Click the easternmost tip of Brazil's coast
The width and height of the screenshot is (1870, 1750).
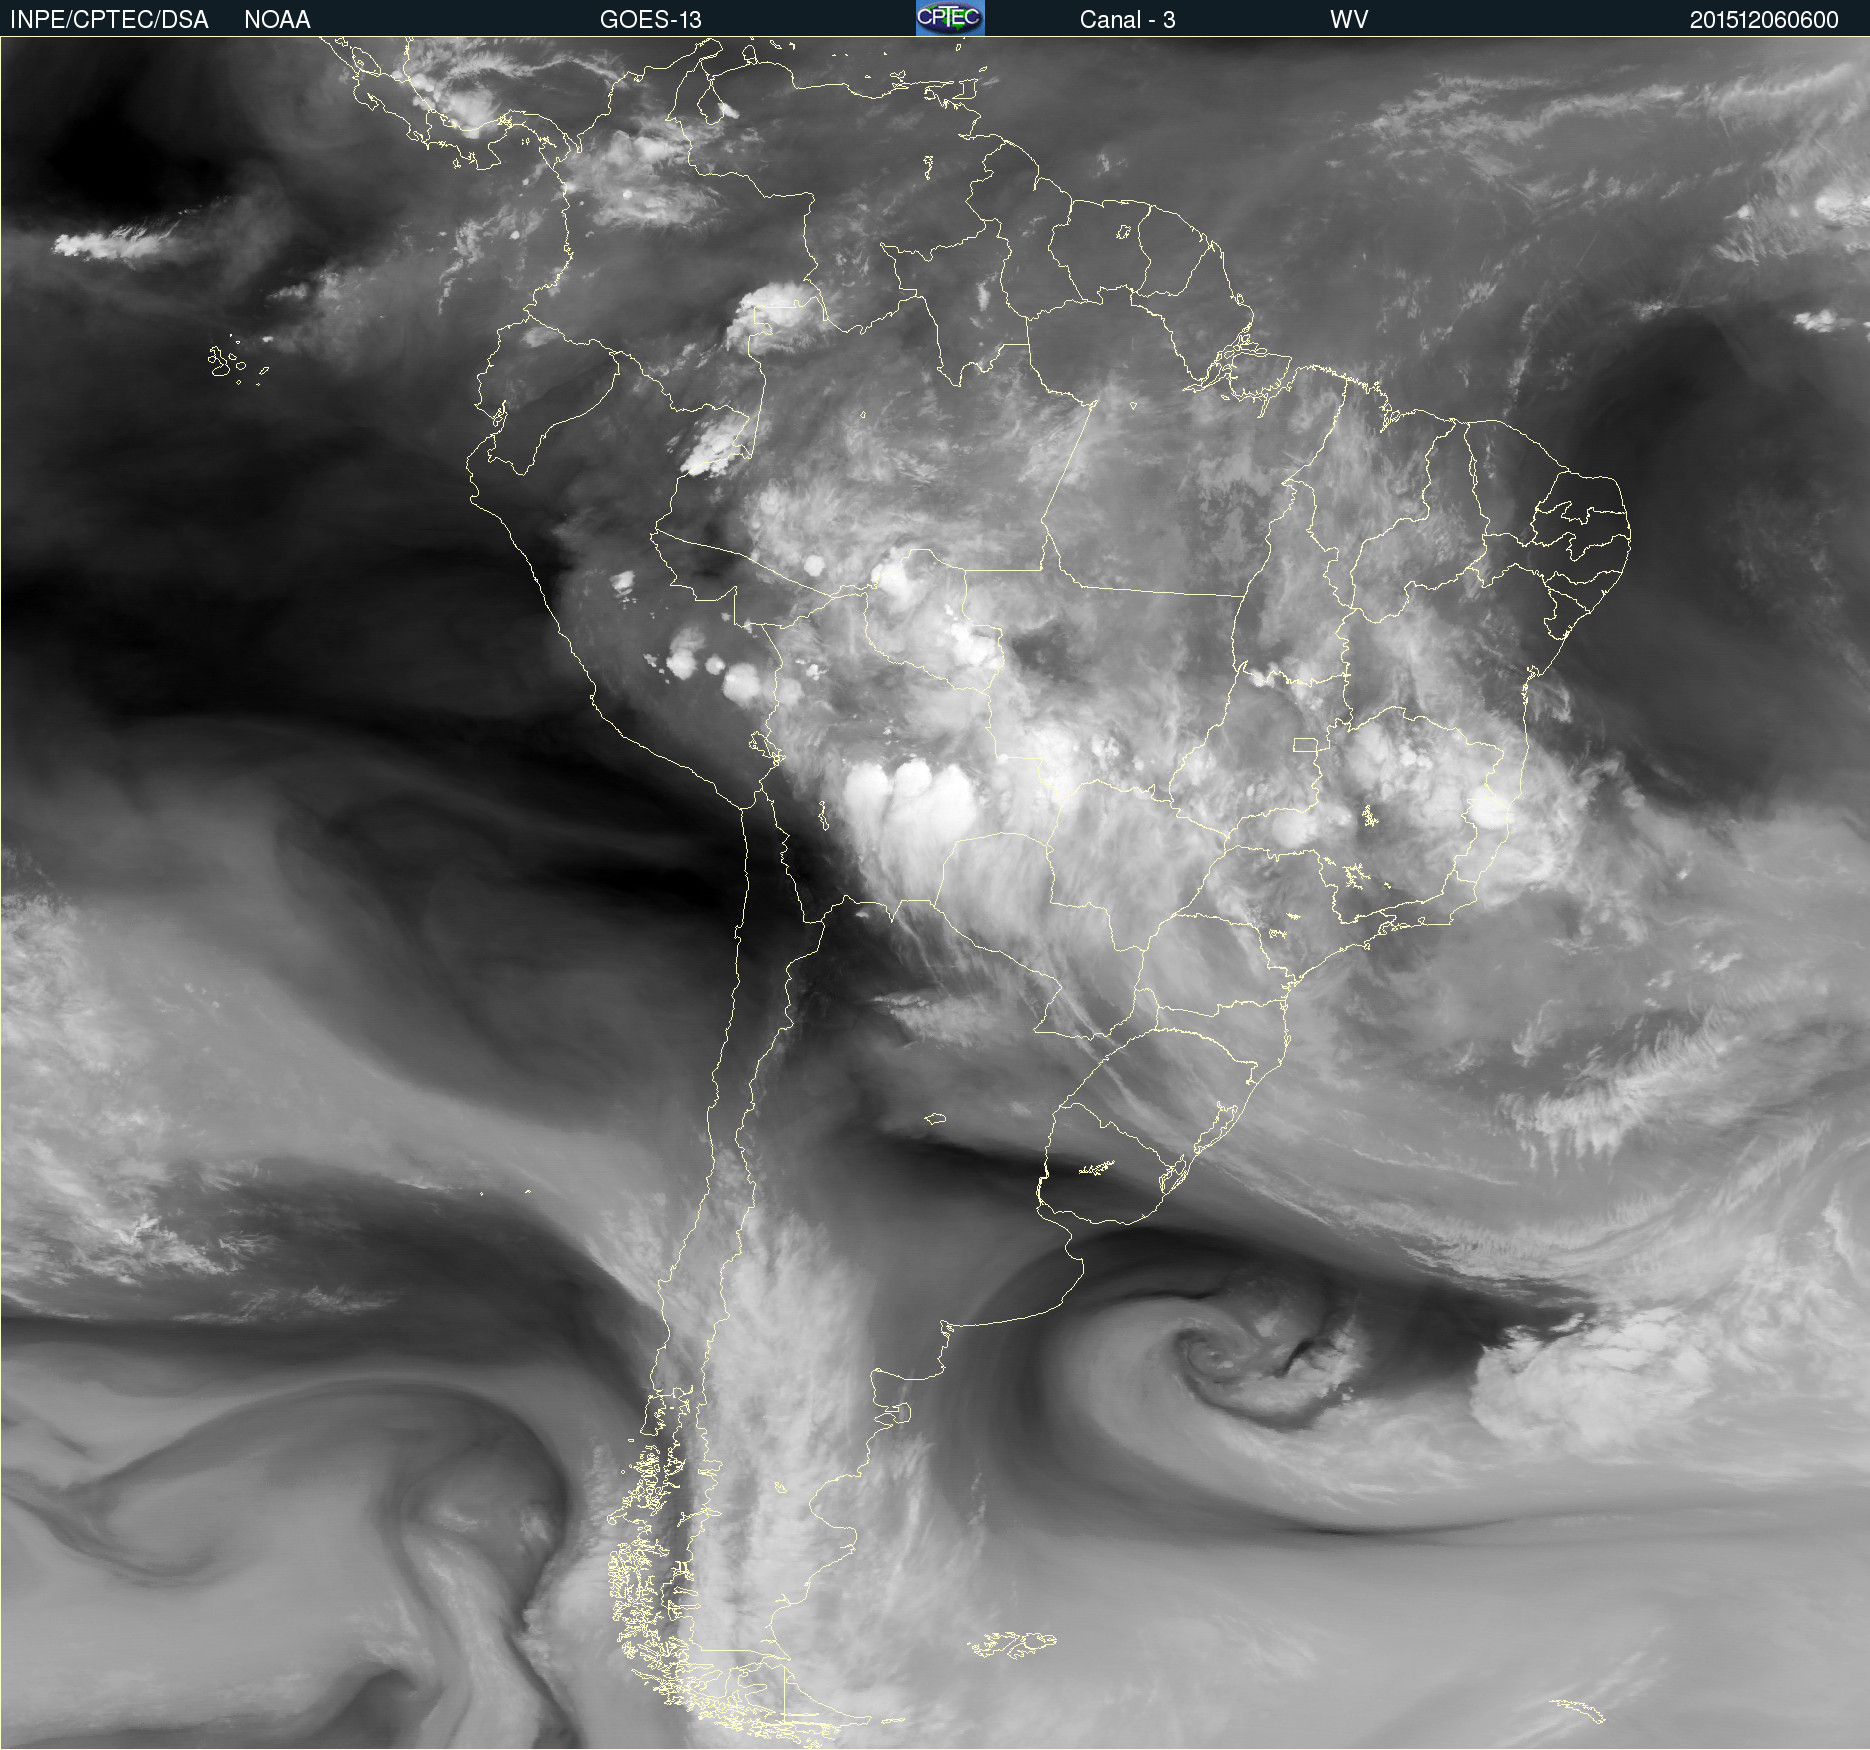pyautogui.click(x=1630, y=540)
